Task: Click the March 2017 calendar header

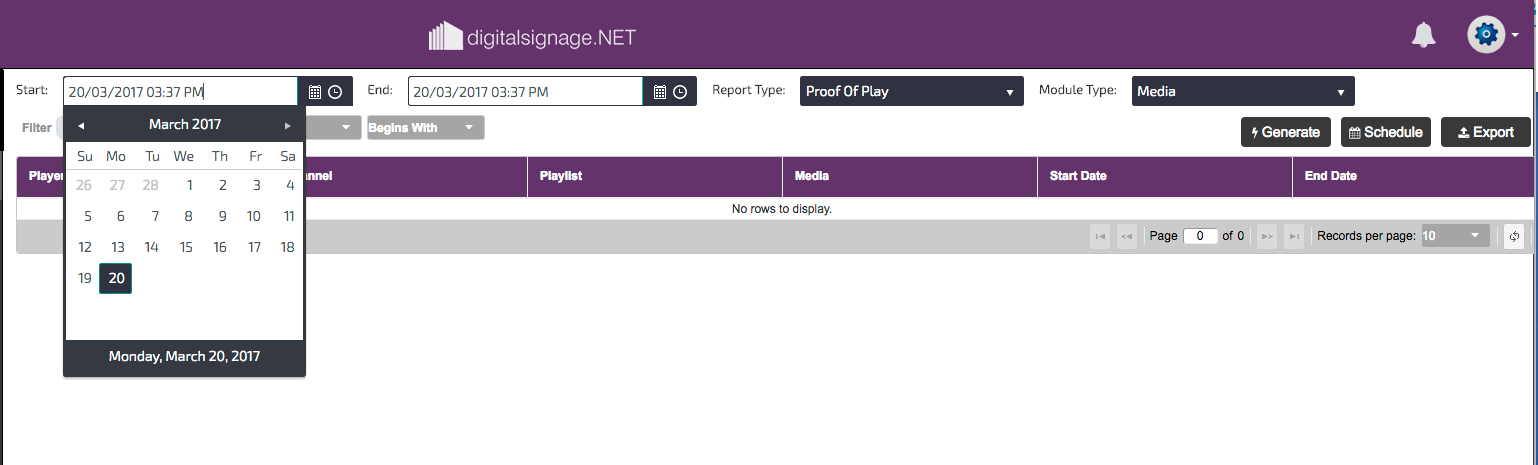Action: [x=185, y=125]
